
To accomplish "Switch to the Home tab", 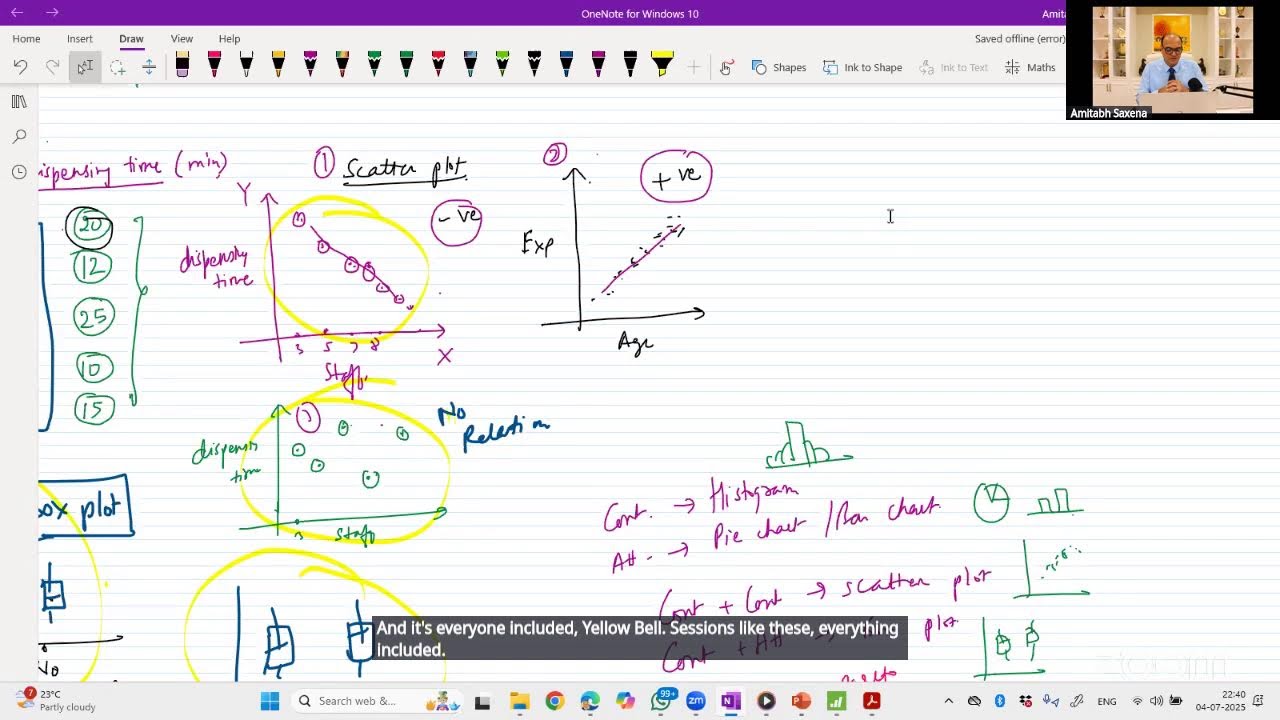I will 26,39.
